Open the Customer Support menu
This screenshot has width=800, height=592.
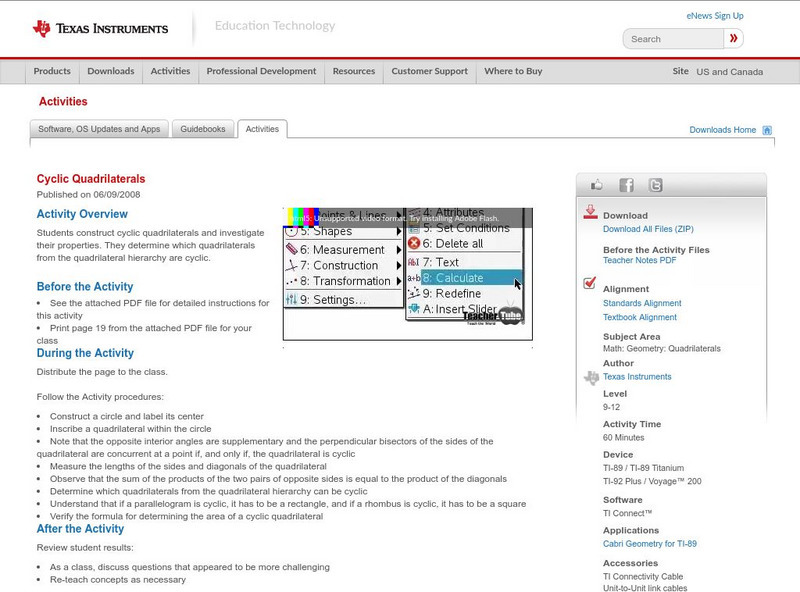point(430,71)
